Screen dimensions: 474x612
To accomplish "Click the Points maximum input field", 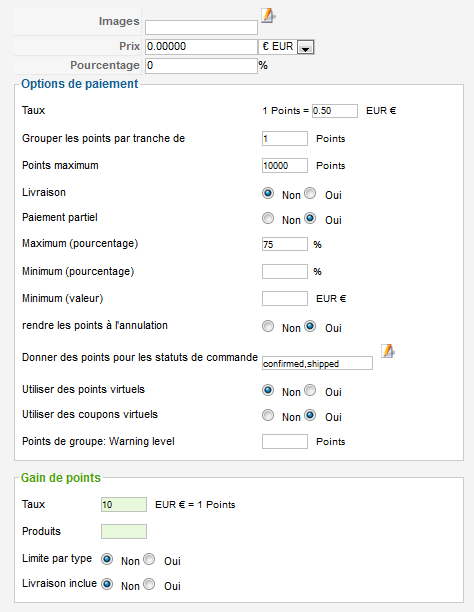I will 285,165.
